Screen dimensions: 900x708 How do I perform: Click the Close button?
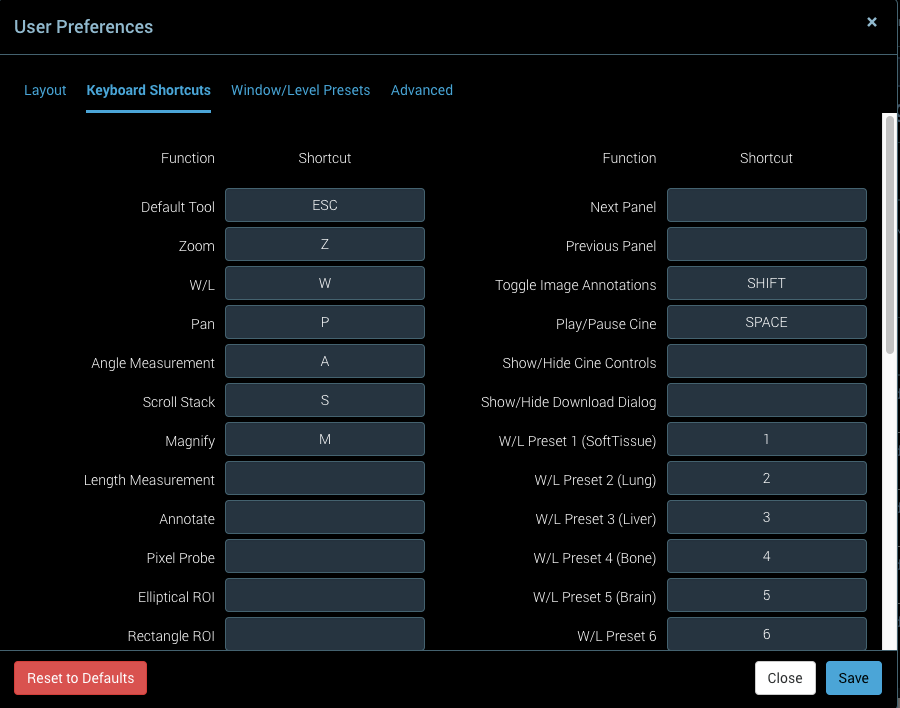tap(785, 678)
